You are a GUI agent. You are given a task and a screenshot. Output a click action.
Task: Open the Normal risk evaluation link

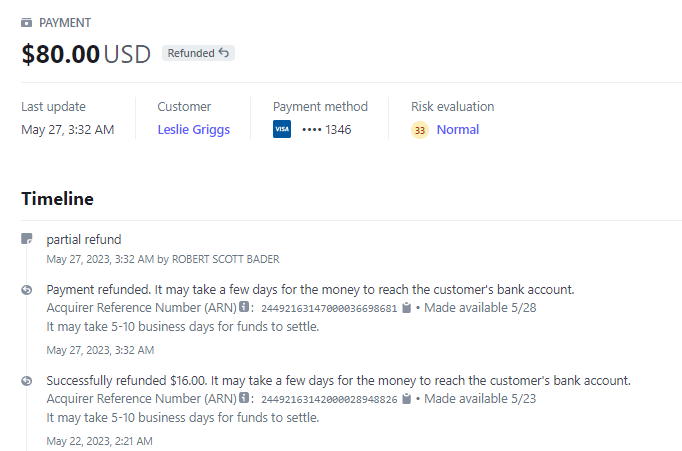[x=457, y=129]
